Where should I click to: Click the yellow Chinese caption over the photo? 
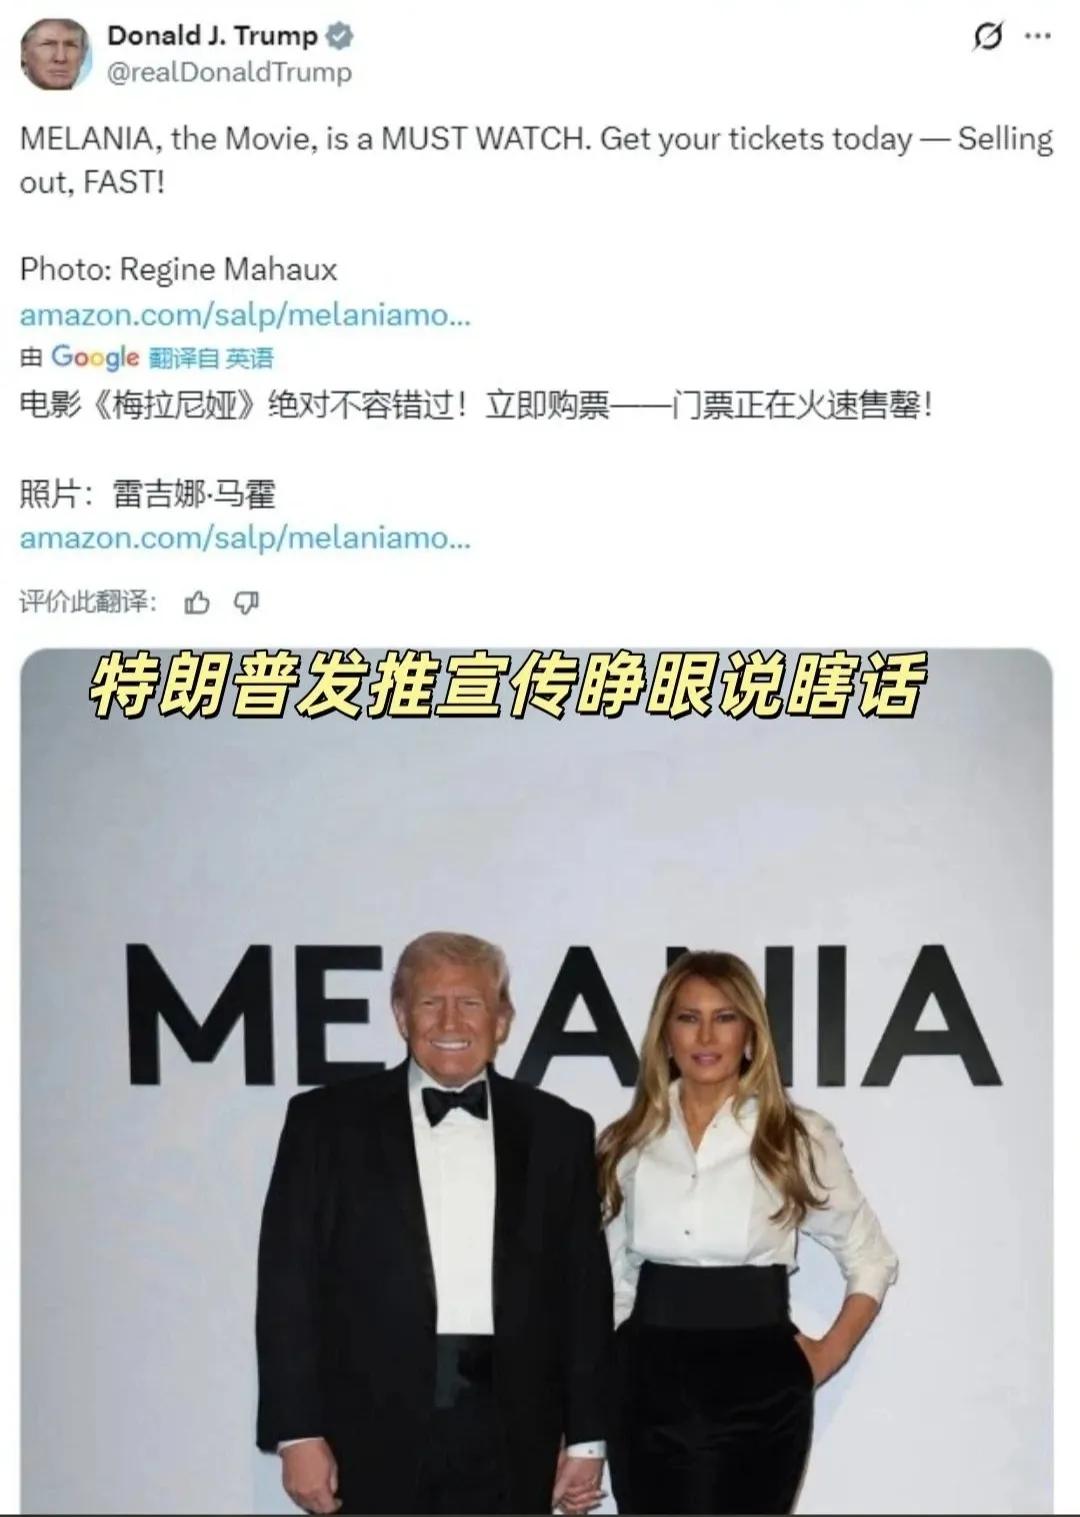pyautogui.click(x=506, y=686)
